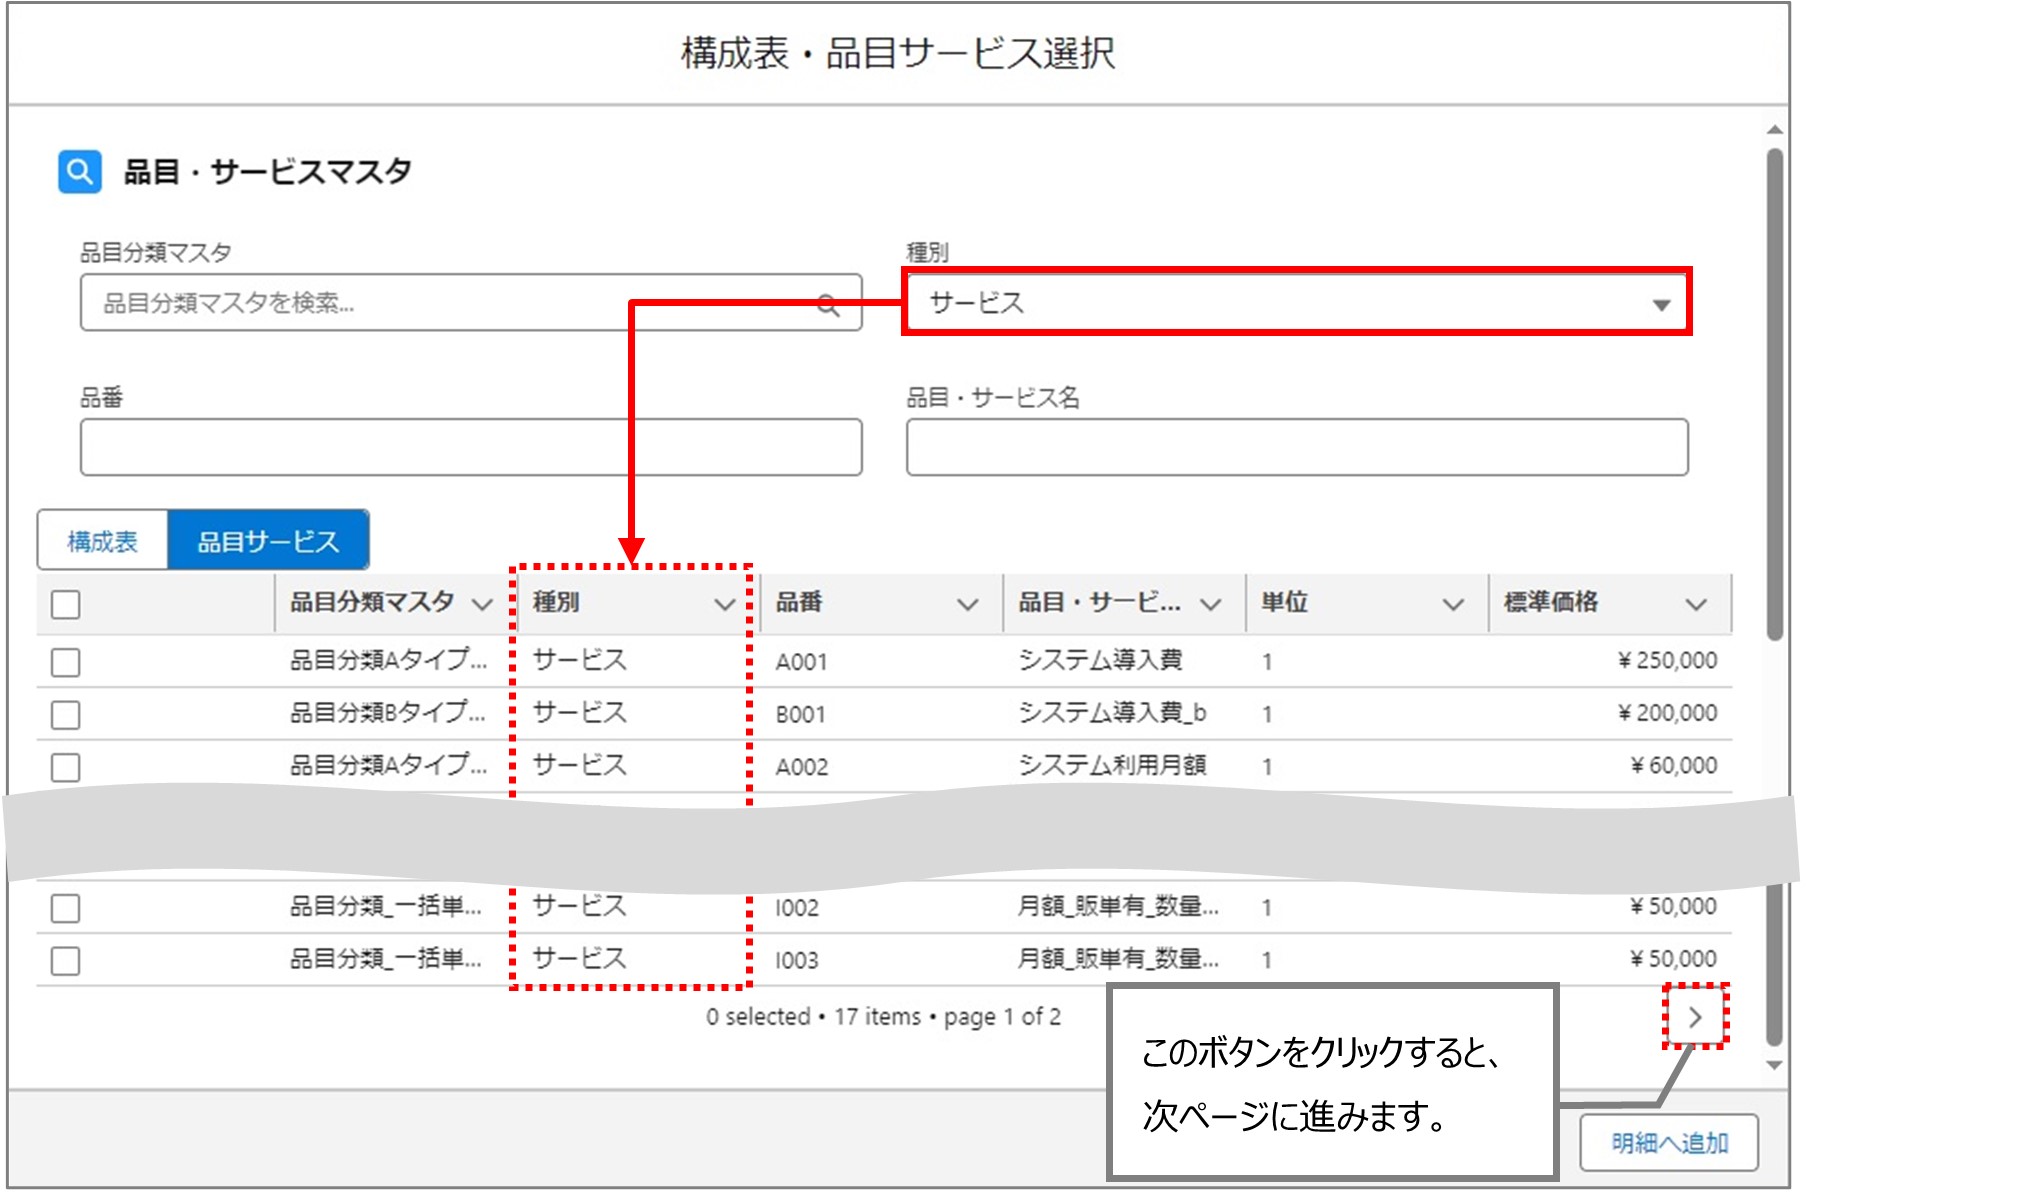Check the row for I003

click(66, 960)
